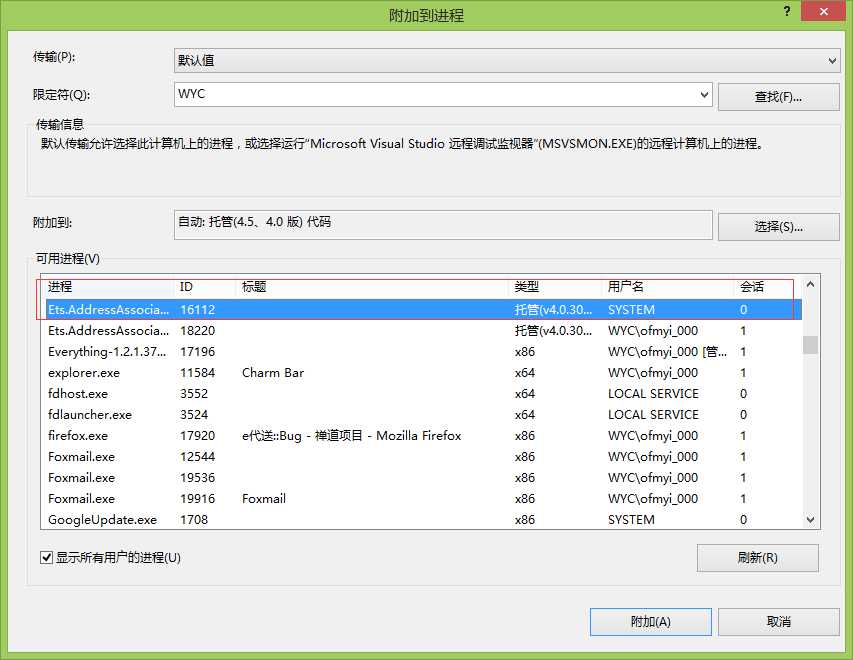The height and width of the screenshot is (660, 853).
Task: Select the firefox.exe process row
Action: 423,436
